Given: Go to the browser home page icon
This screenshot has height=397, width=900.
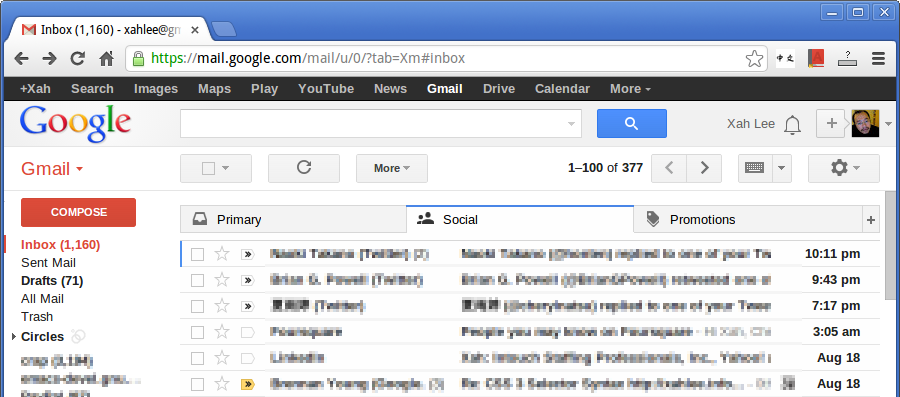Looking at the screenshot, I should (x=106, y=58).
